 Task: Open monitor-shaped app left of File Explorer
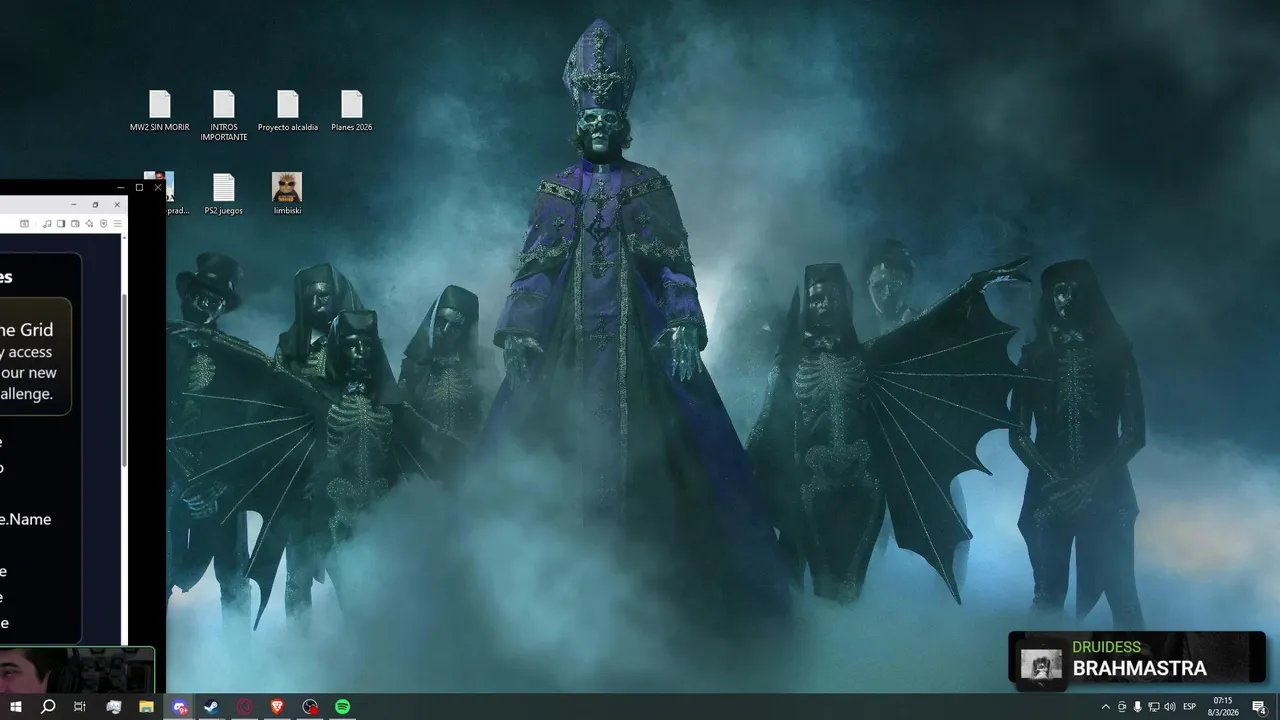[x=113, y=707]
